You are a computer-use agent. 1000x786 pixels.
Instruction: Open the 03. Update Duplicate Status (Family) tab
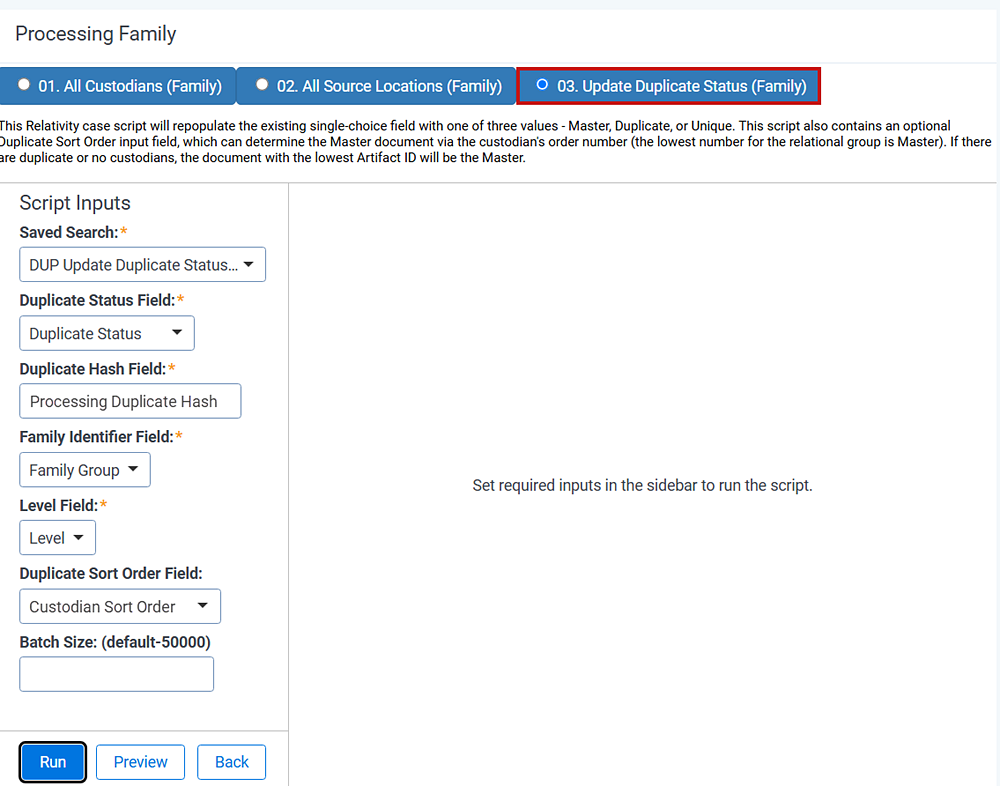[x=668, y=86]
